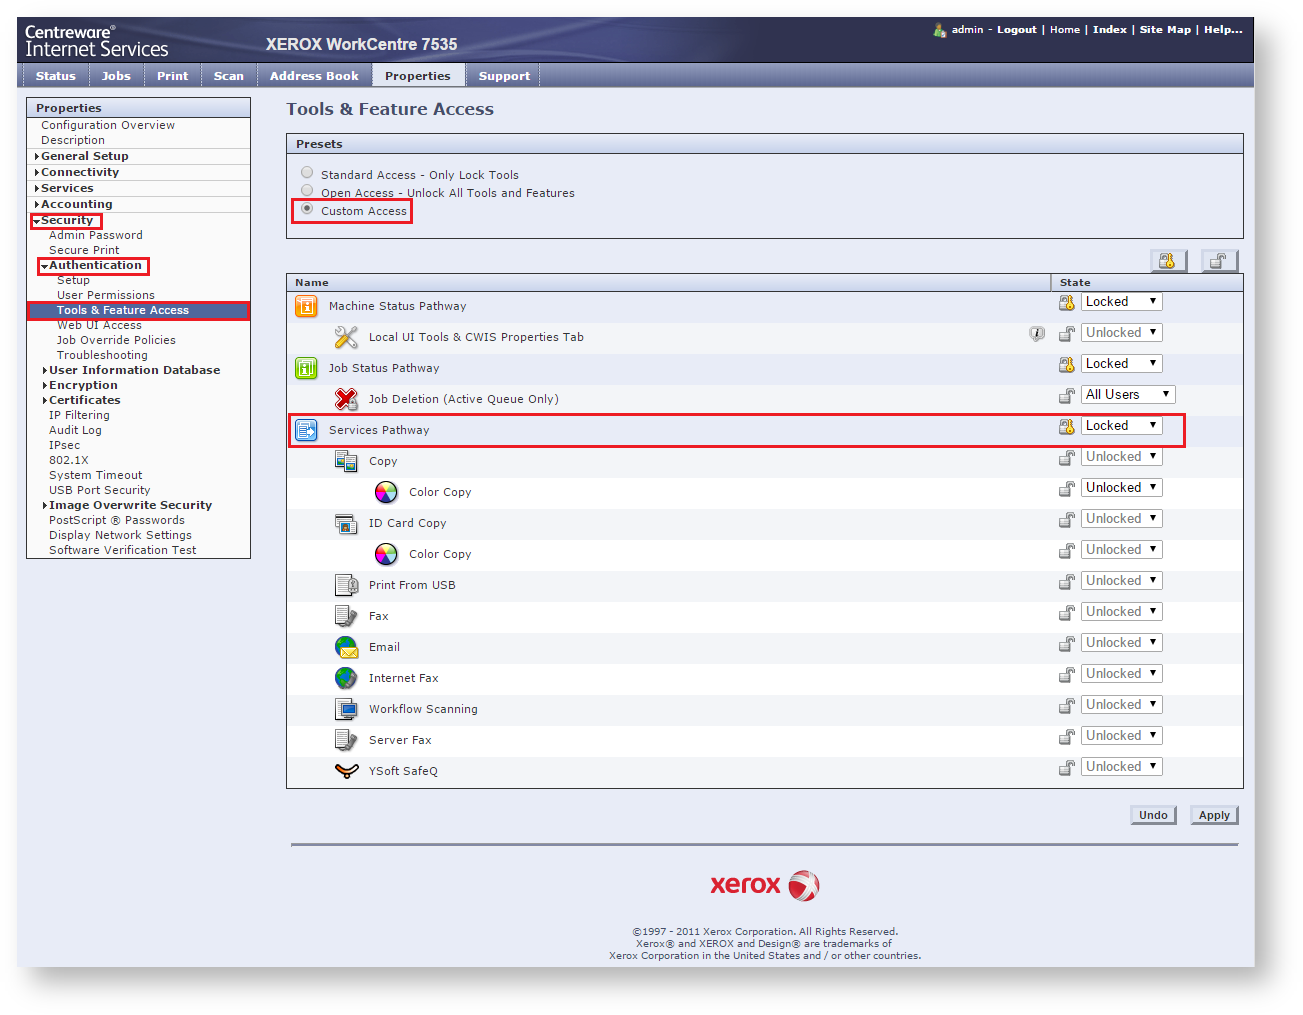Select Custom Access preset radio button

(x=307, y=209)
